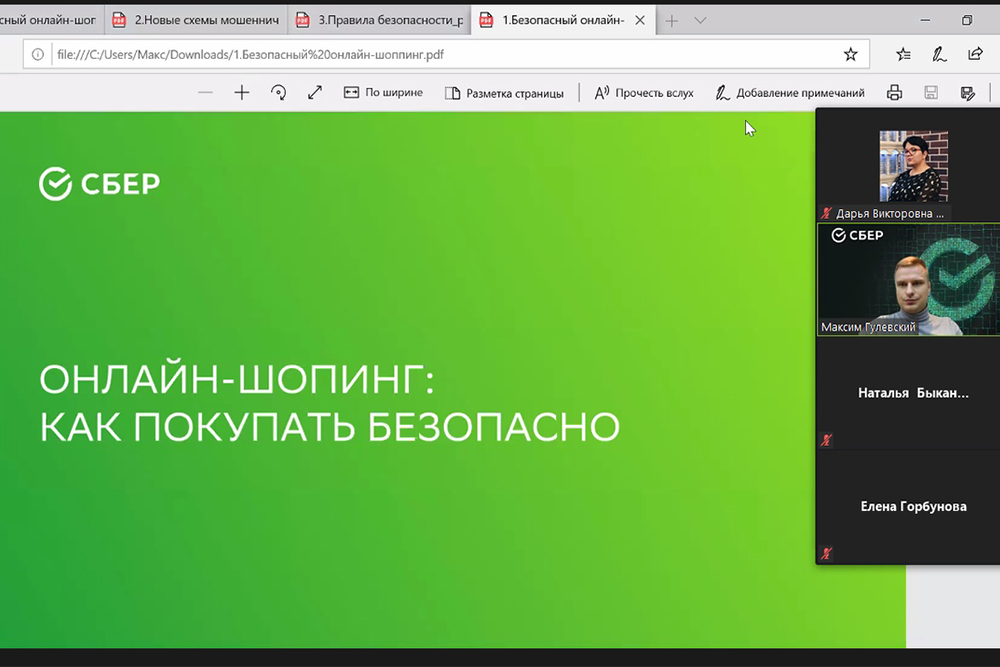Open the Разметка страницы page layout options
Viewport: 1000px width, 667px height.
[505, 93]
